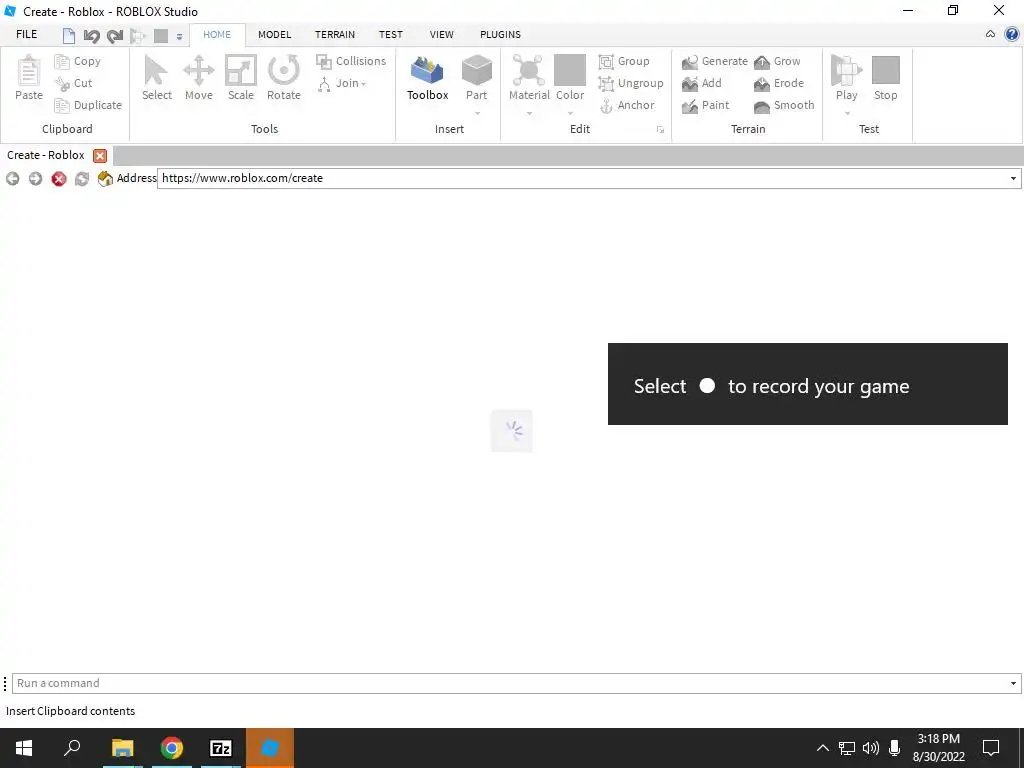Viewport: 1024px width, 768px height.
Task: Open 7-Zip from taskbar
Action: point(221,748)
